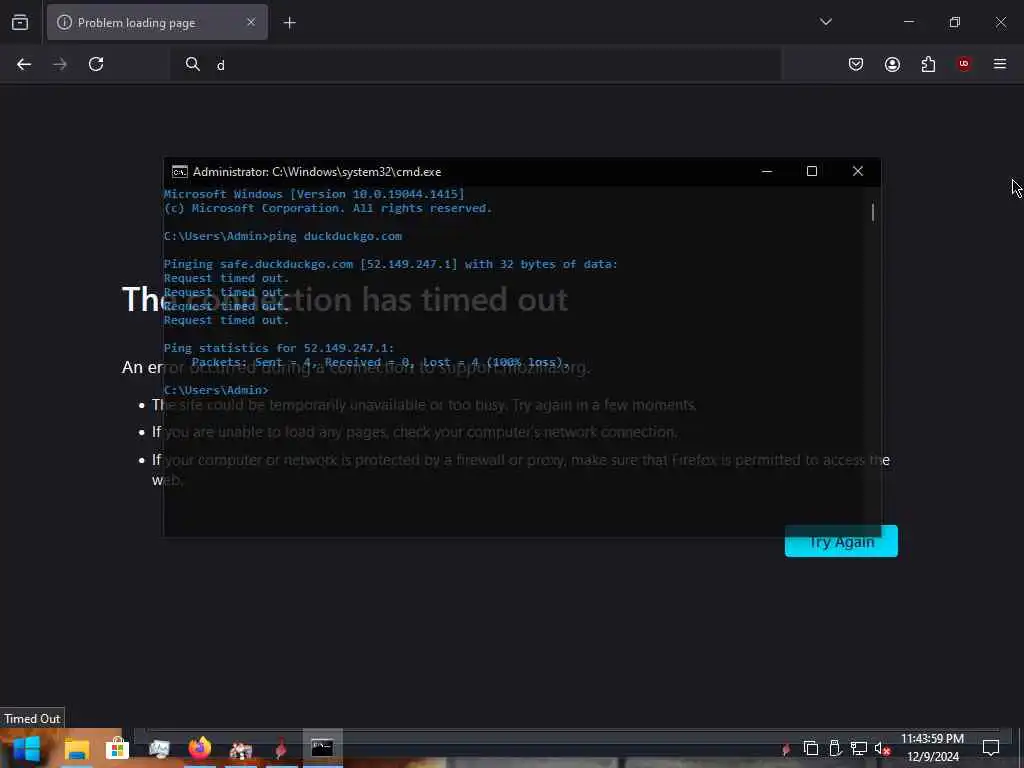The height and width of the screenshot is (768, 1024).
Task: Minimize the Firefox window
Action: pos(909,22)
